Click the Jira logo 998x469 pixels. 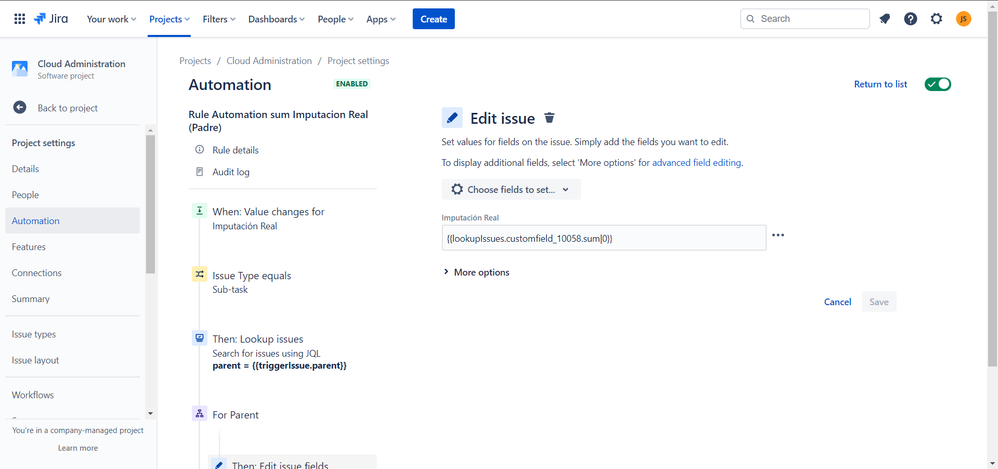[52, 18]
